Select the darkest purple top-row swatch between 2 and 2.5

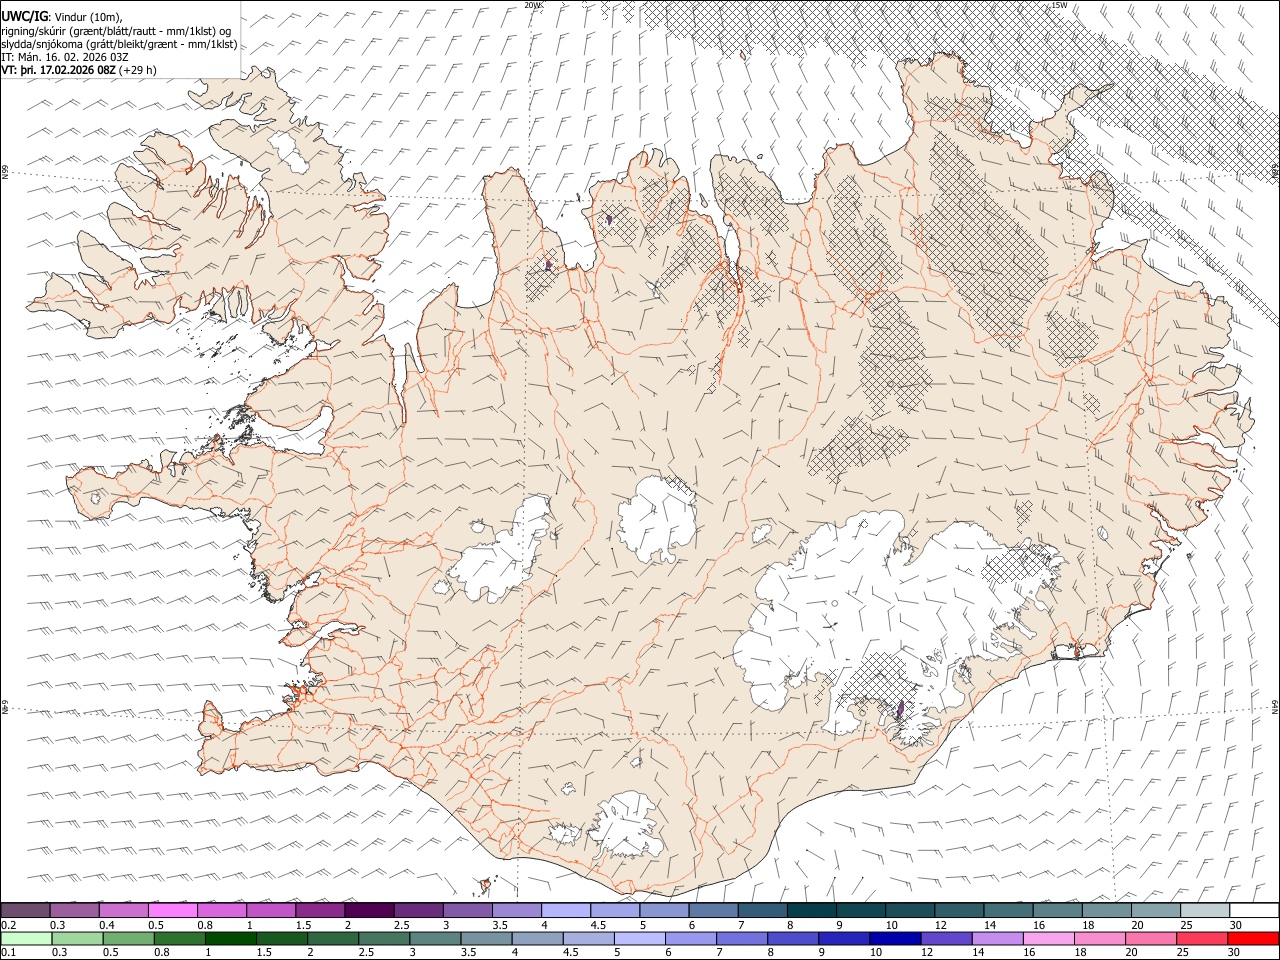click(369, 910)
